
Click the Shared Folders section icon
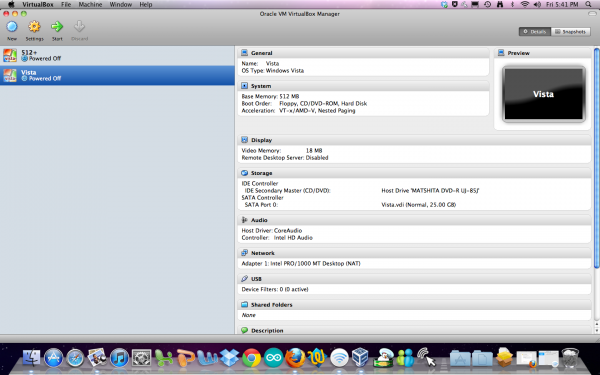(x=245, y=305)
